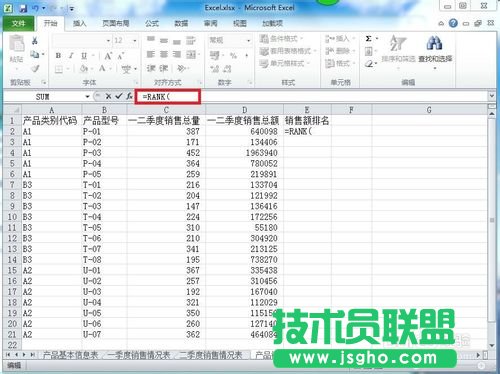Image resolution: width=500 pixels, height=374 pixels.
Task: Toggle align text right
Action: 177,54
